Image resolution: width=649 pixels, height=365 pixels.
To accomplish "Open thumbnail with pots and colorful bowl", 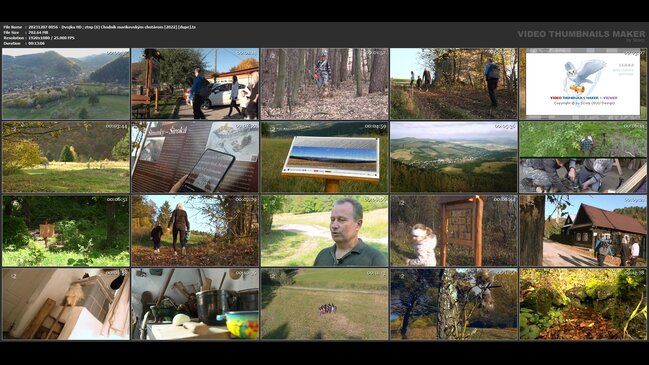I will click(x=195, y=304).
